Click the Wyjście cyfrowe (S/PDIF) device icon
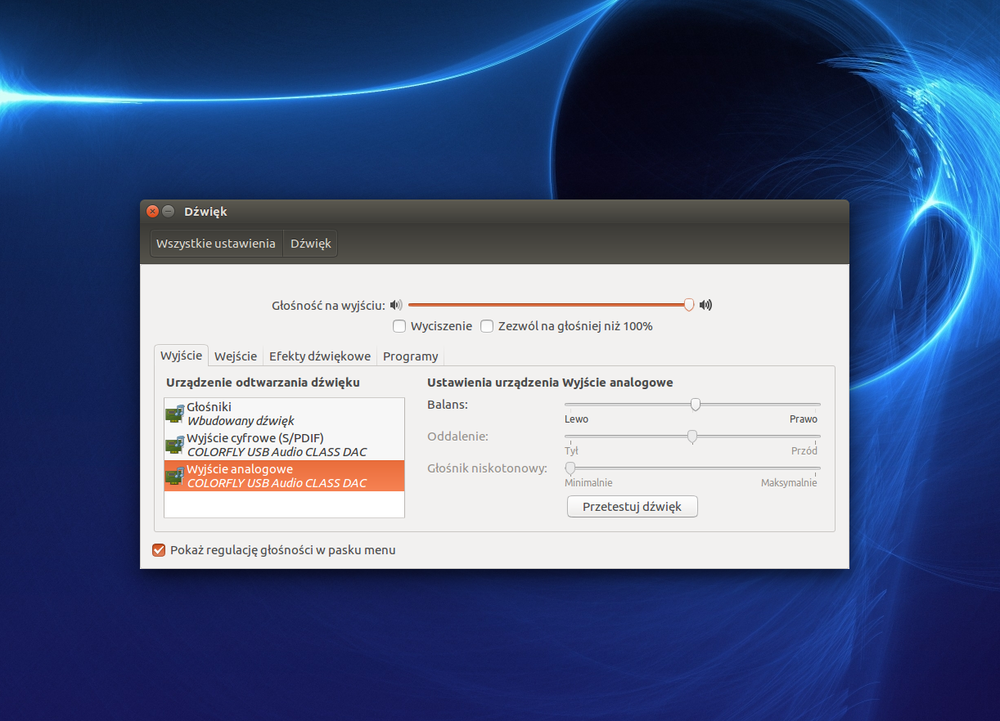Screen dimensions: 1000x721 [x=174, y=445]
